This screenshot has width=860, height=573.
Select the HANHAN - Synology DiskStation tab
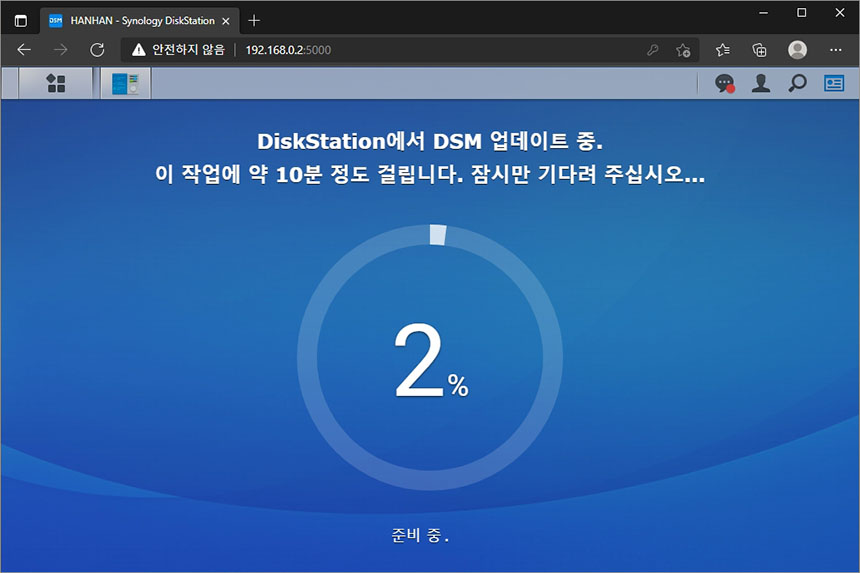pos(140,21)
